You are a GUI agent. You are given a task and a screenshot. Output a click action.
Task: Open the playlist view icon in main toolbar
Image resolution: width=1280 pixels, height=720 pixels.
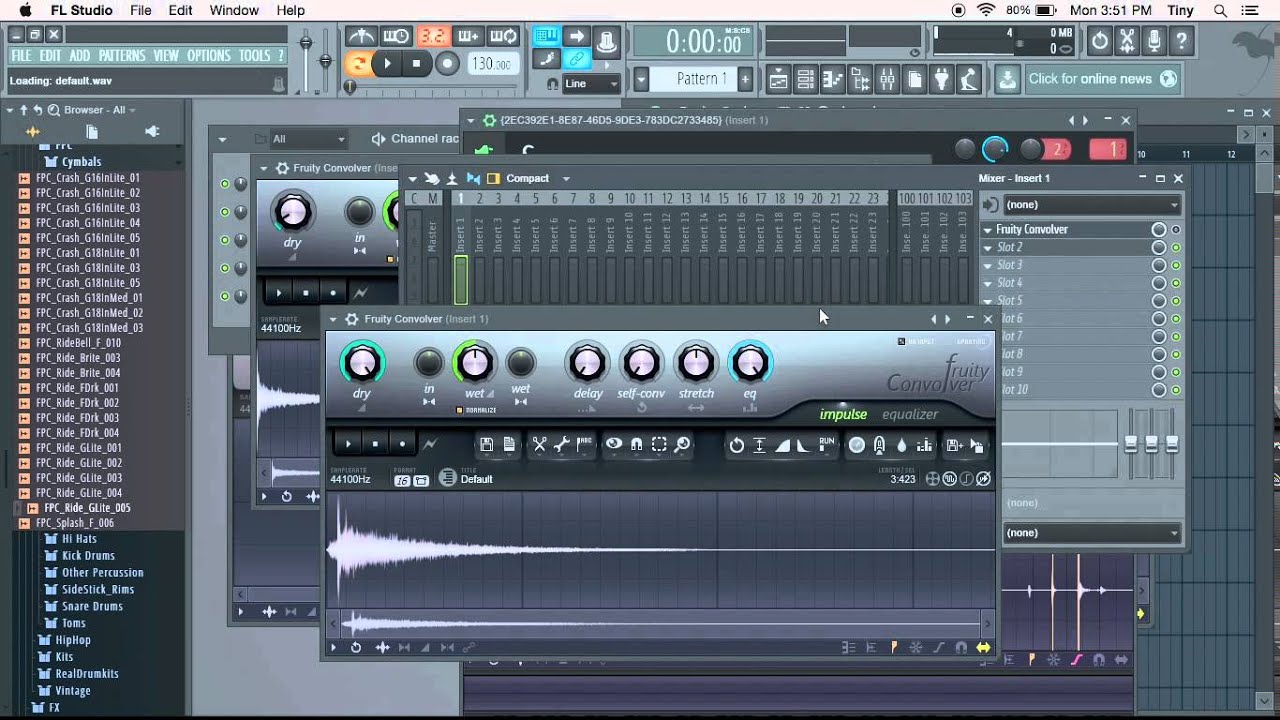pyautogui.click(x=778, y=79)
